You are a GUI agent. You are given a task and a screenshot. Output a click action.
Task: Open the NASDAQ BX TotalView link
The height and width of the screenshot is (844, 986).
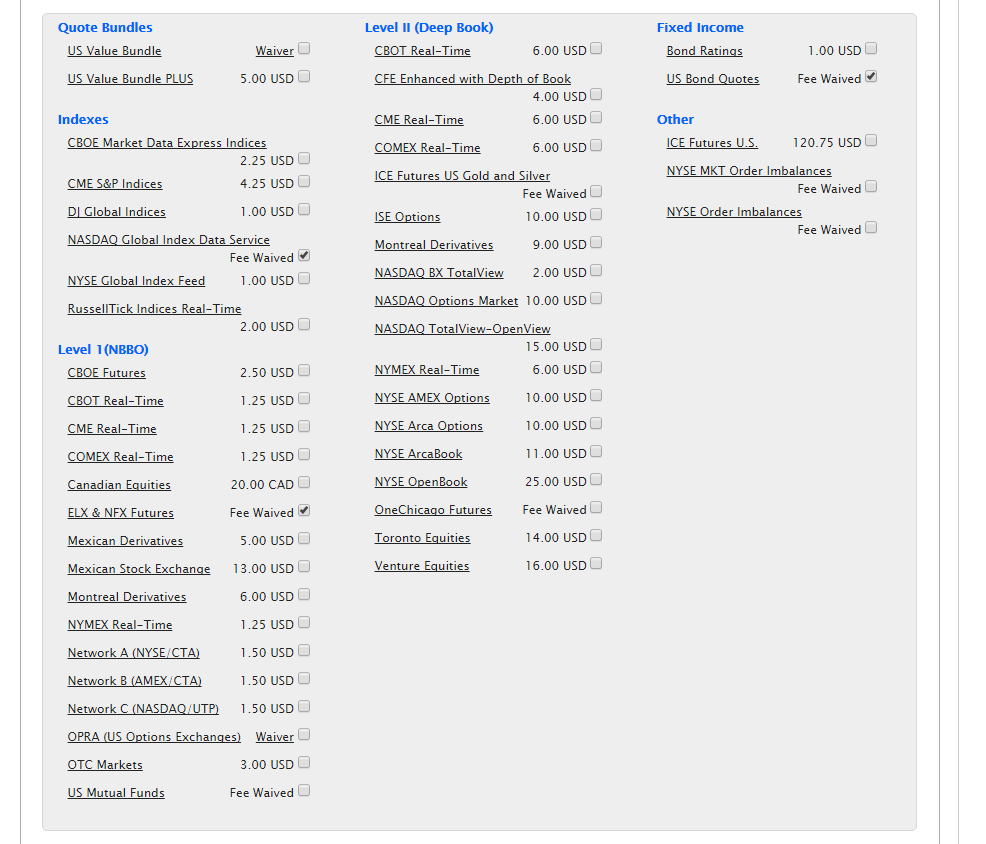(x=439, y=273)
